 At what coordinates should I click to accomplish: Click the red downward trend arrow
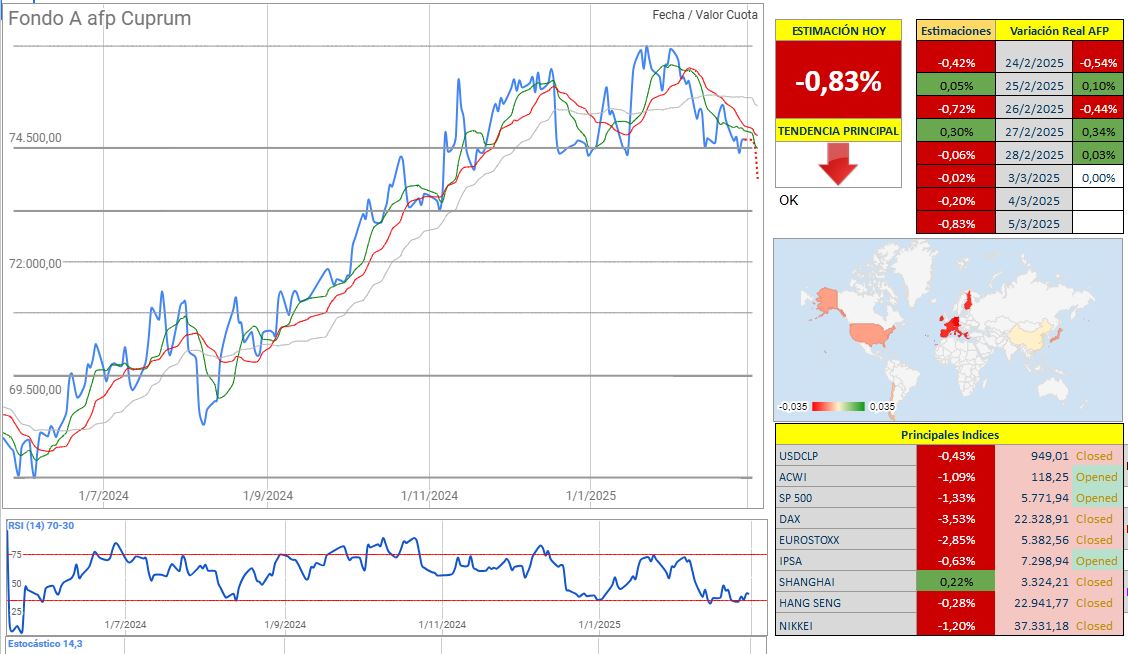point(838,164)
